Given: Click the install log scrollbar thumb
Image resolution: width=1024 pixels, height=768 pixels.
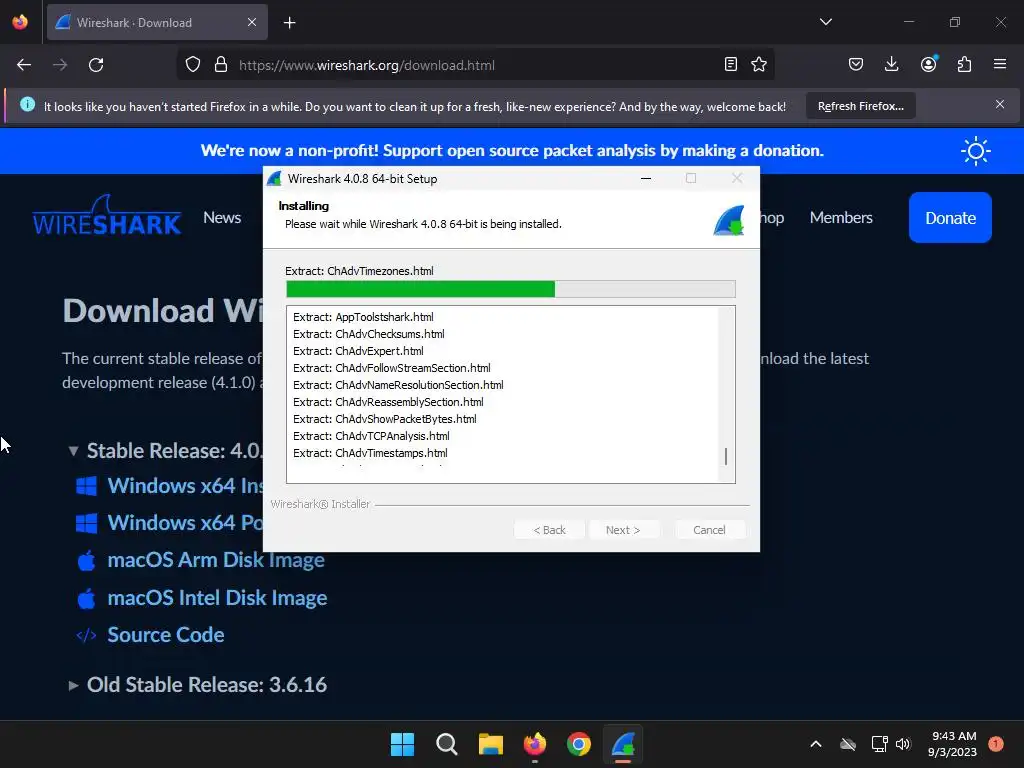Looking at the screenshot, I should (x=726, y=456).
